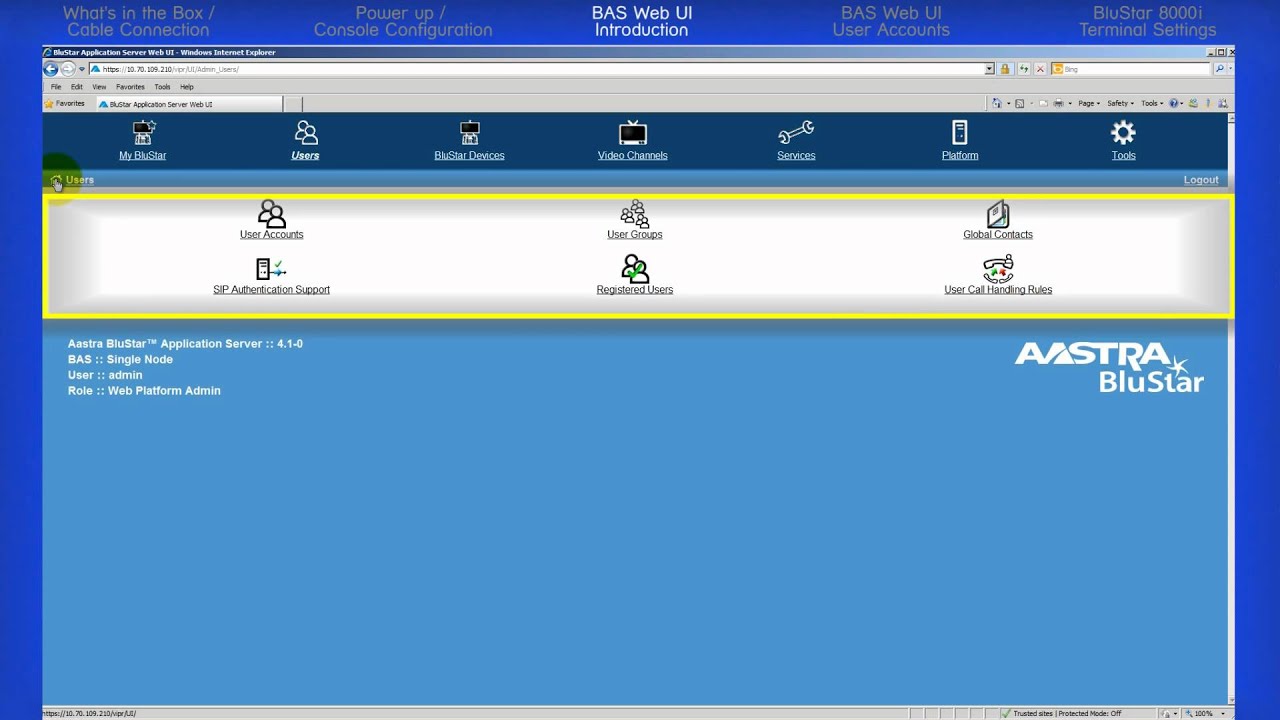This screenshot has height=720, width=1280.
Task: Open the Favorites menu in menu bar
Action: click(130, 87)
